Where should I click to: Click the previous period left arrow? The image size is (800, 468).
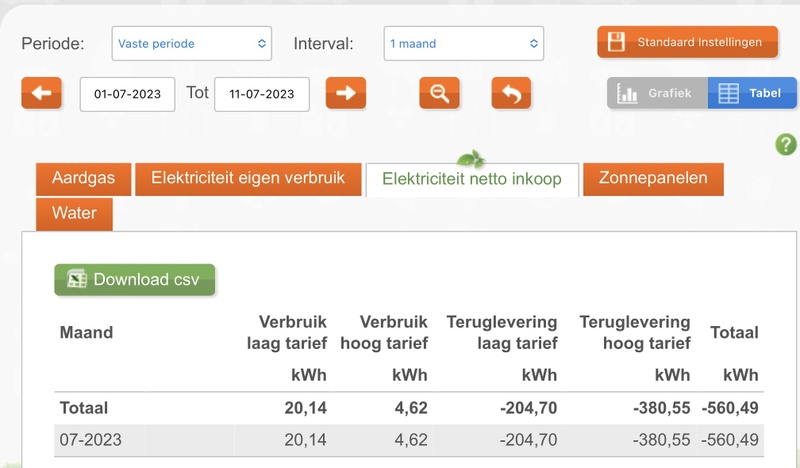tap(41, 93)
